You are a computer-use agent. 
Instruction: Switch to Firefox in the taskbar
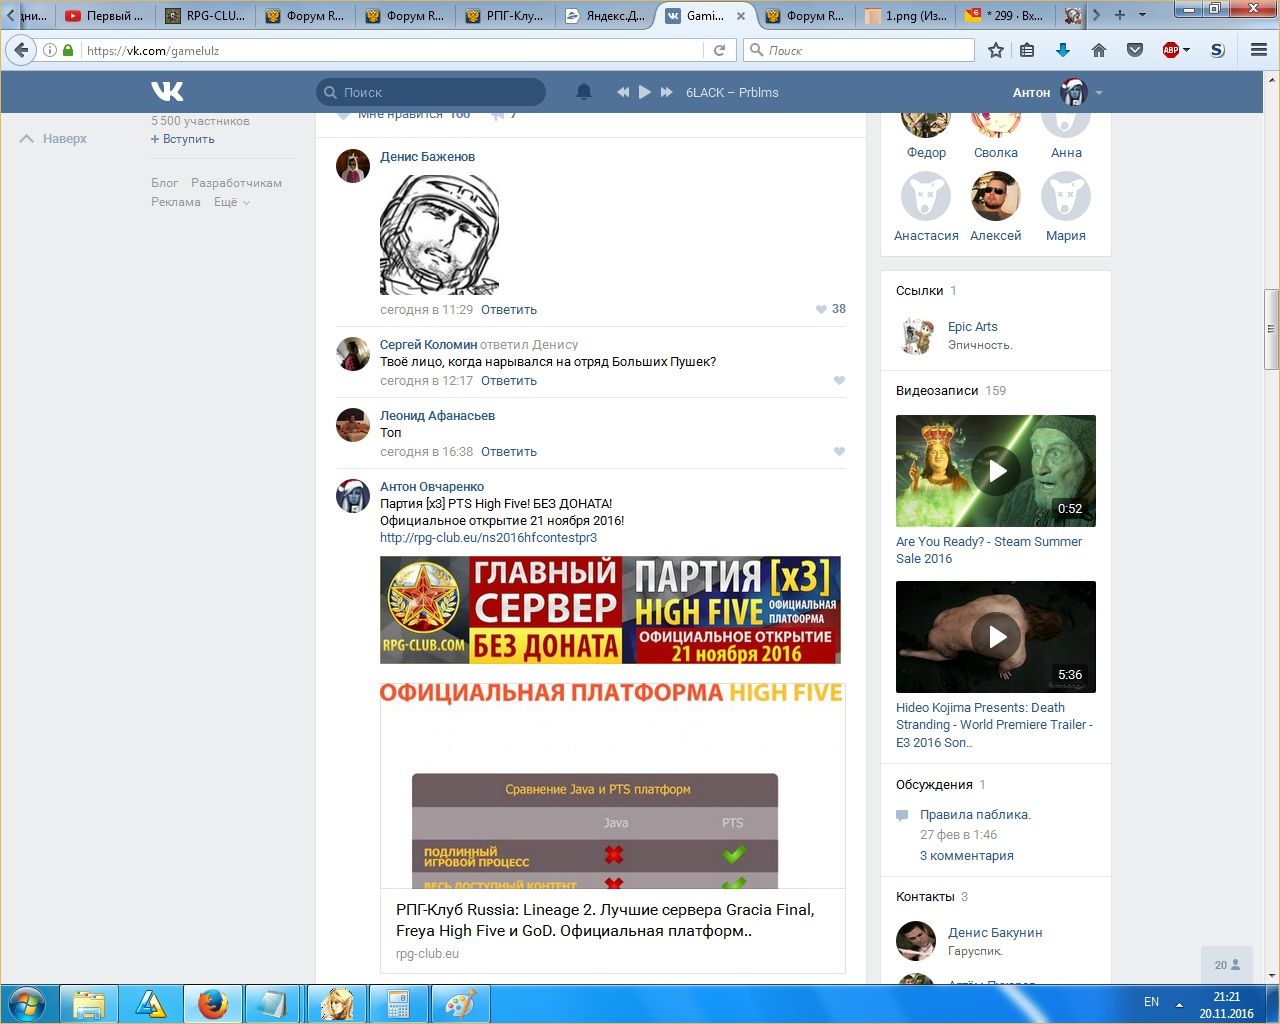[x=212, y=1004]
